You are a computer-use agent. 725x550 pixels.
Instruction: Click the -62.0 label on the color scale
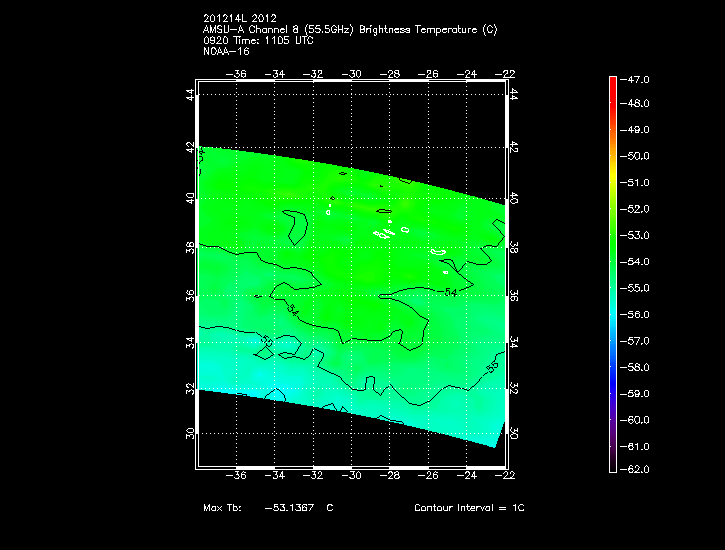tap(637, 470)
